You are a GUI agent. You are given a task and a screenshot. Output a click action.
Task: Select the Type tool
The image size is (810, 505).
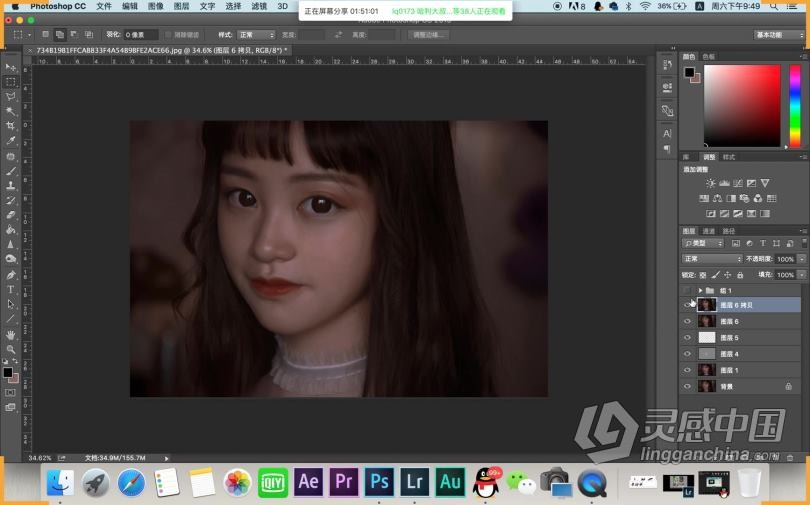pos(10,289)
